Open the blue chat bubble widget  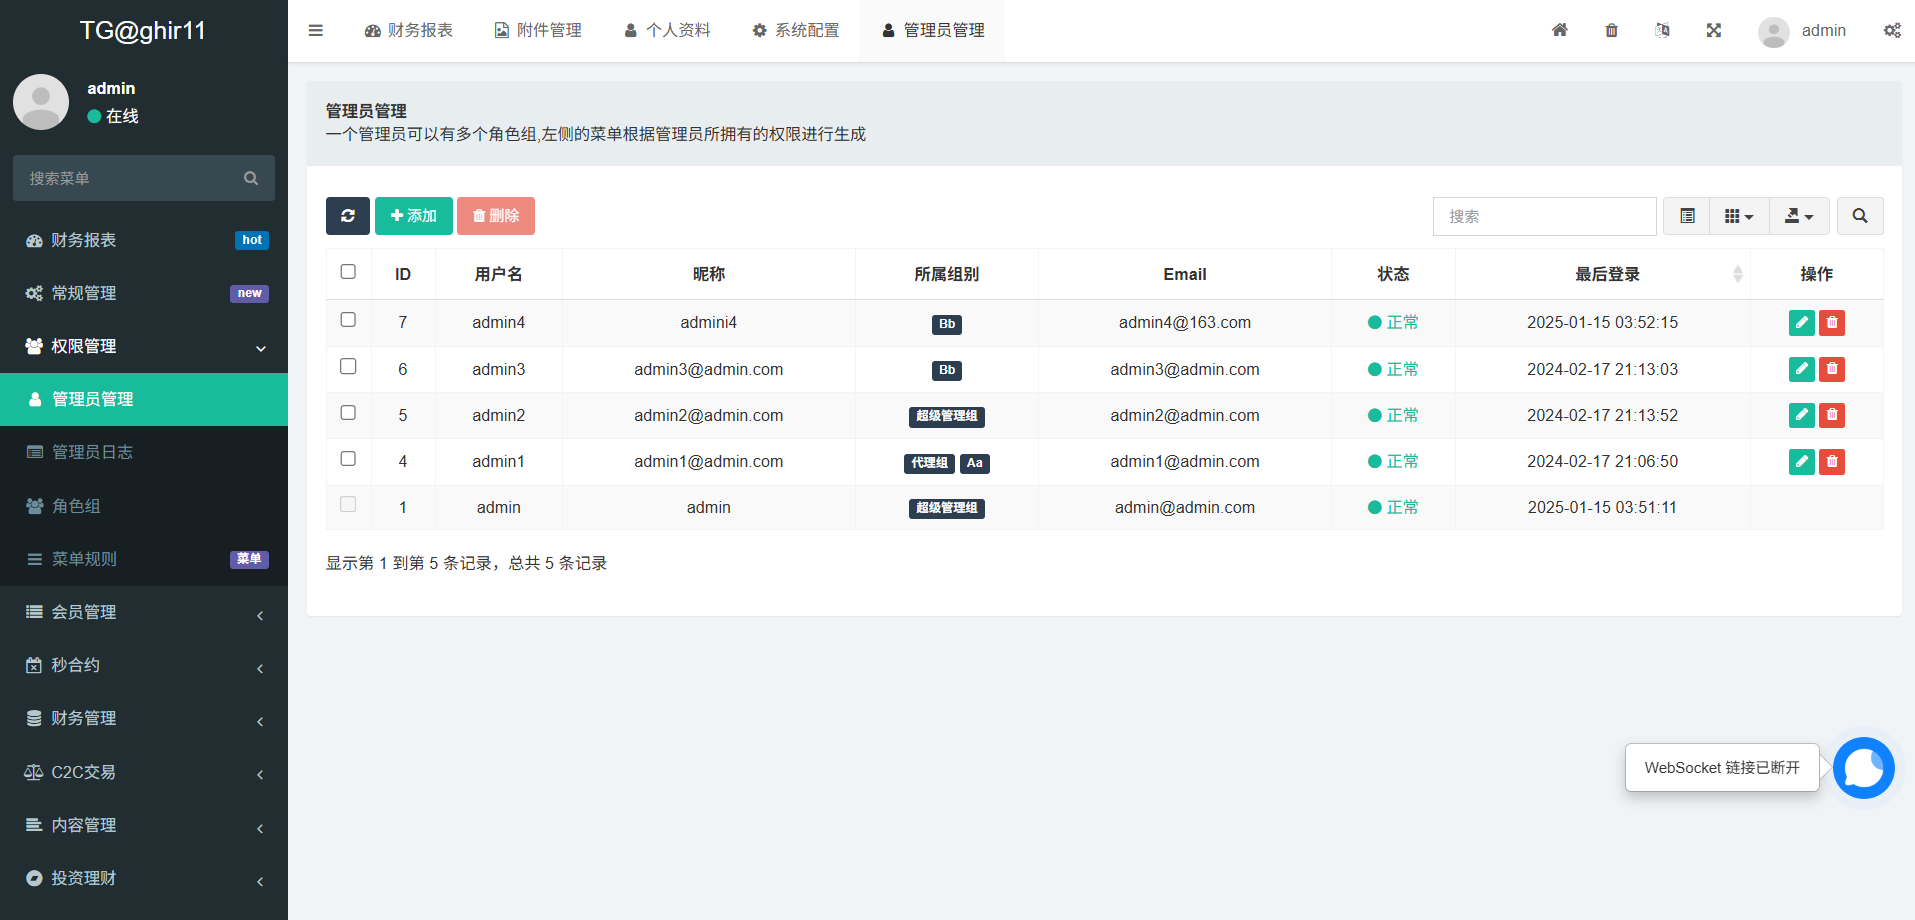pyautogui.click(x=1863, y=768)
